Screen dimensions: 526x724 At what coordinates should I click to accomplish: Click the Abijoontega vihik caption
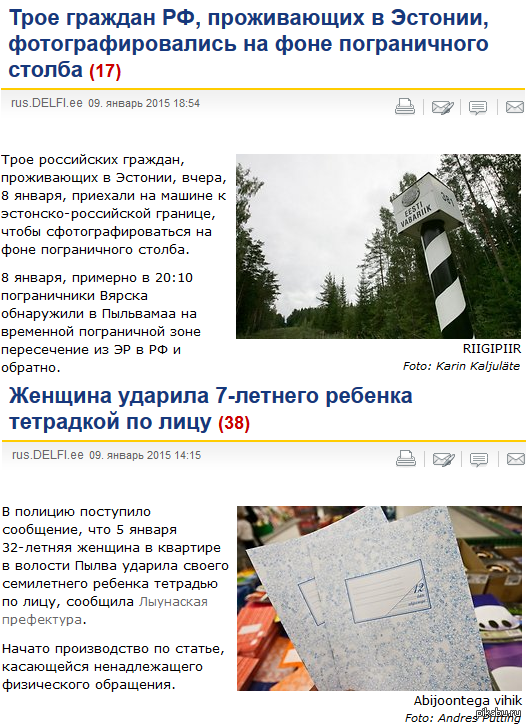pos(468,700)
